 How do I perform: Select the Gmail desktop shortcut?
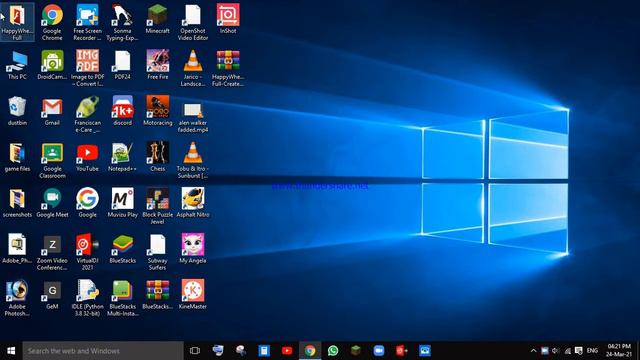[x=52, y=111]
